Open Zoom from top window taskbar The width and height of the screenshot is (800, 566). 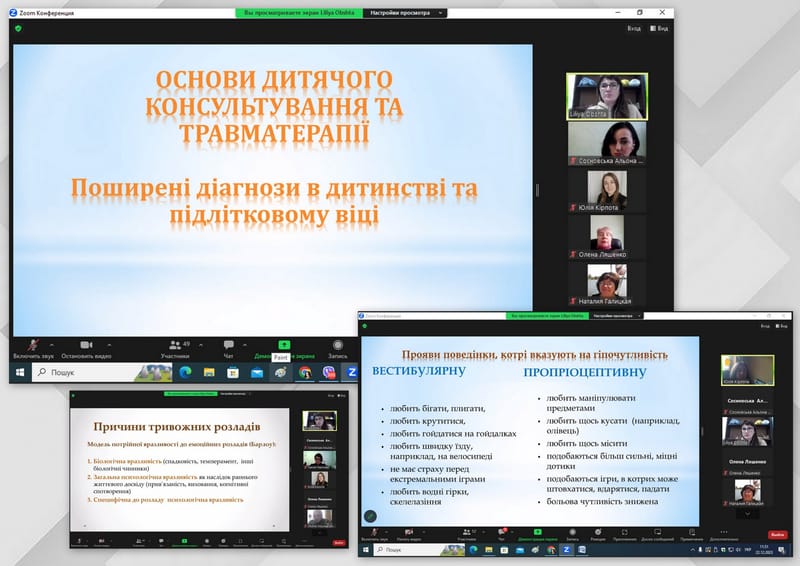(351, 373)
